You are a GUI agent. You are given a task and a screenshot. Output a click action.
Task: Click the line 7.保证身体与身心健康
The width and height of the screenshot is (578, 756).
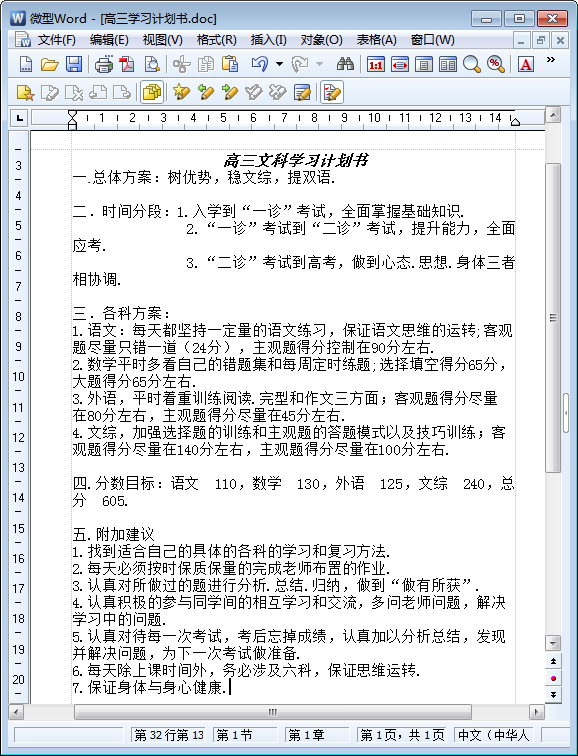[x=150, y=687]
